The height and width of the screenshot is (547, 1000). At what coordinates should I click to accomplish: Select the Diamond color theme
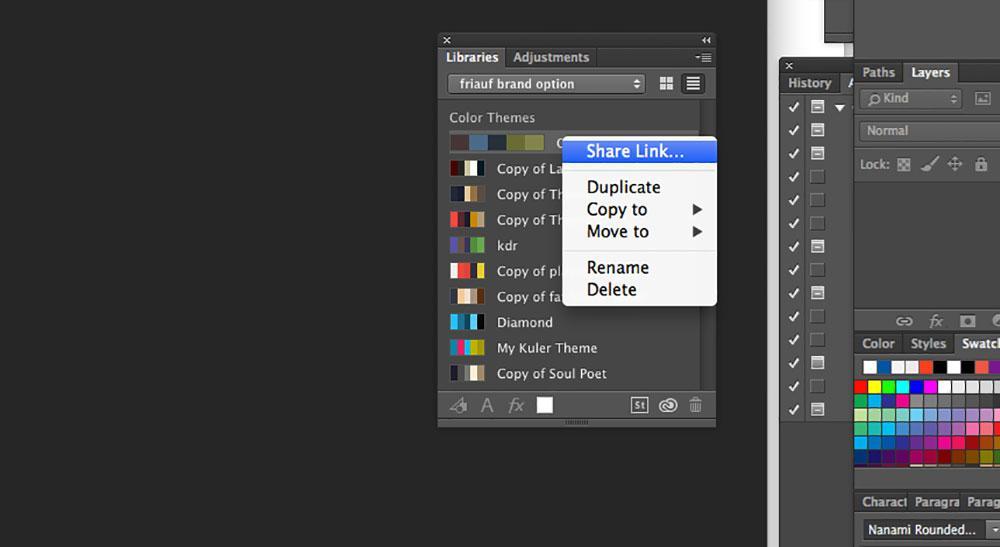[x=524, y=322]
